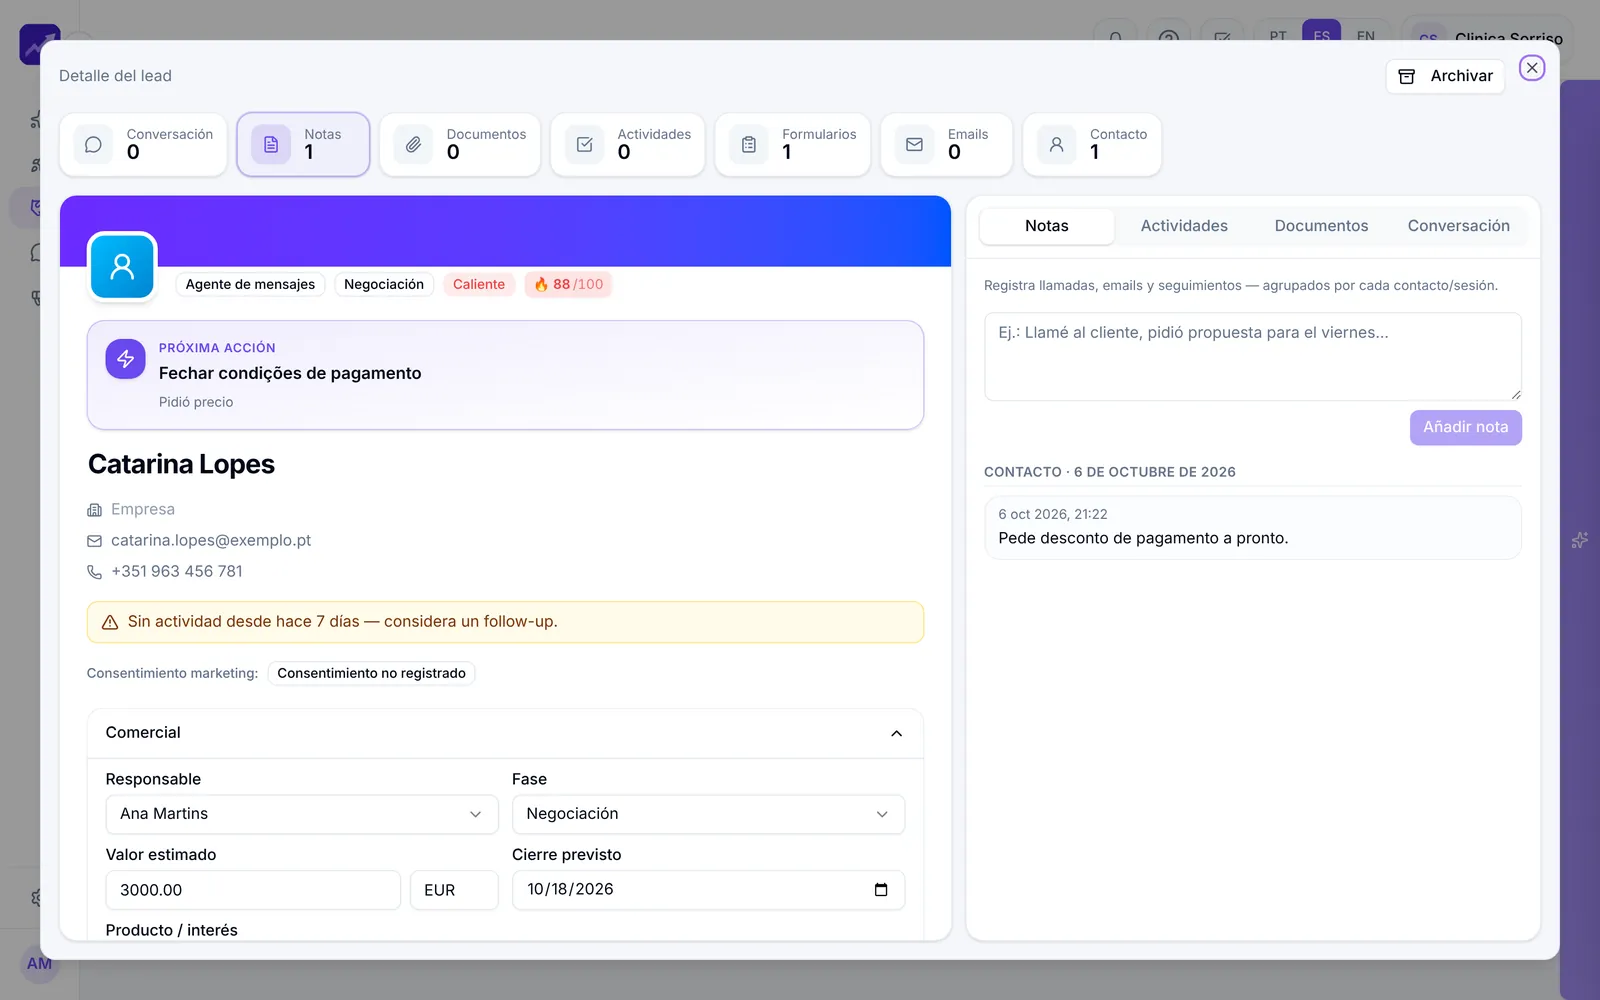The image size is (1600, 1000).
Task: Click the Agente de mensajes badge
Action: tap(250, 285)
